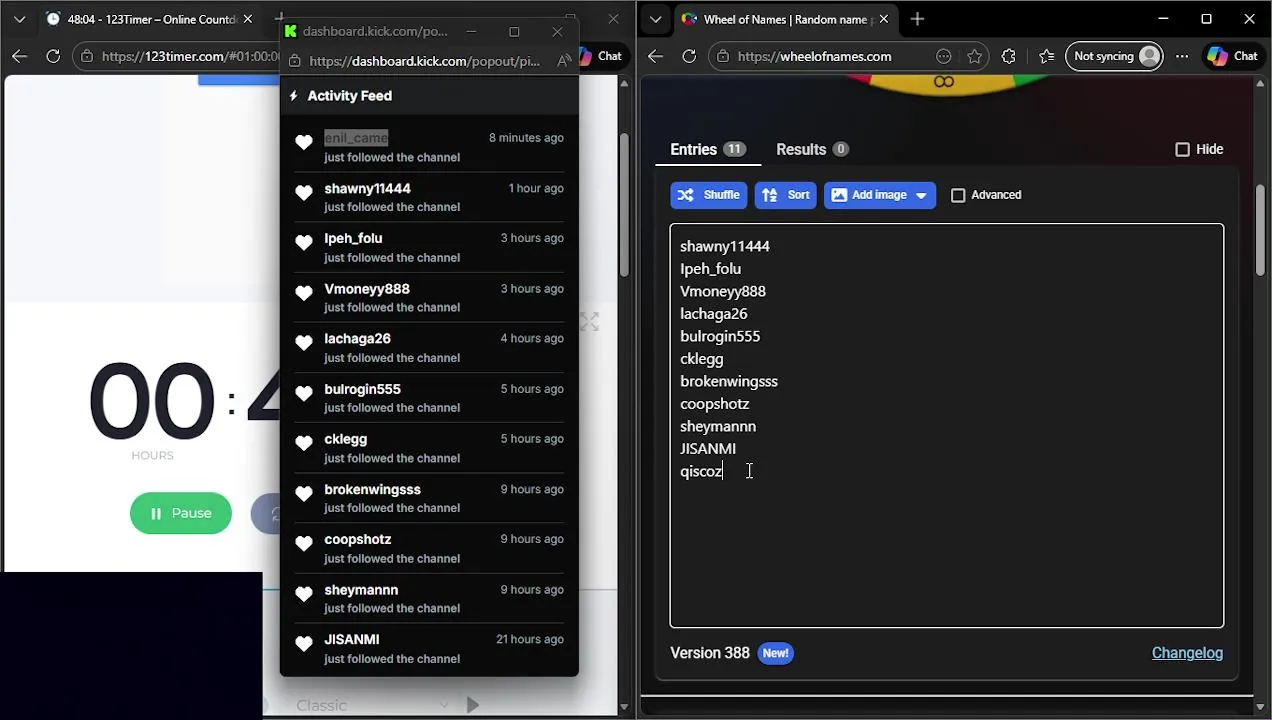Click the 123Timer fullscreen expand icon
The height and width of the screenshot is (720, 1272).
click(589, 321)
